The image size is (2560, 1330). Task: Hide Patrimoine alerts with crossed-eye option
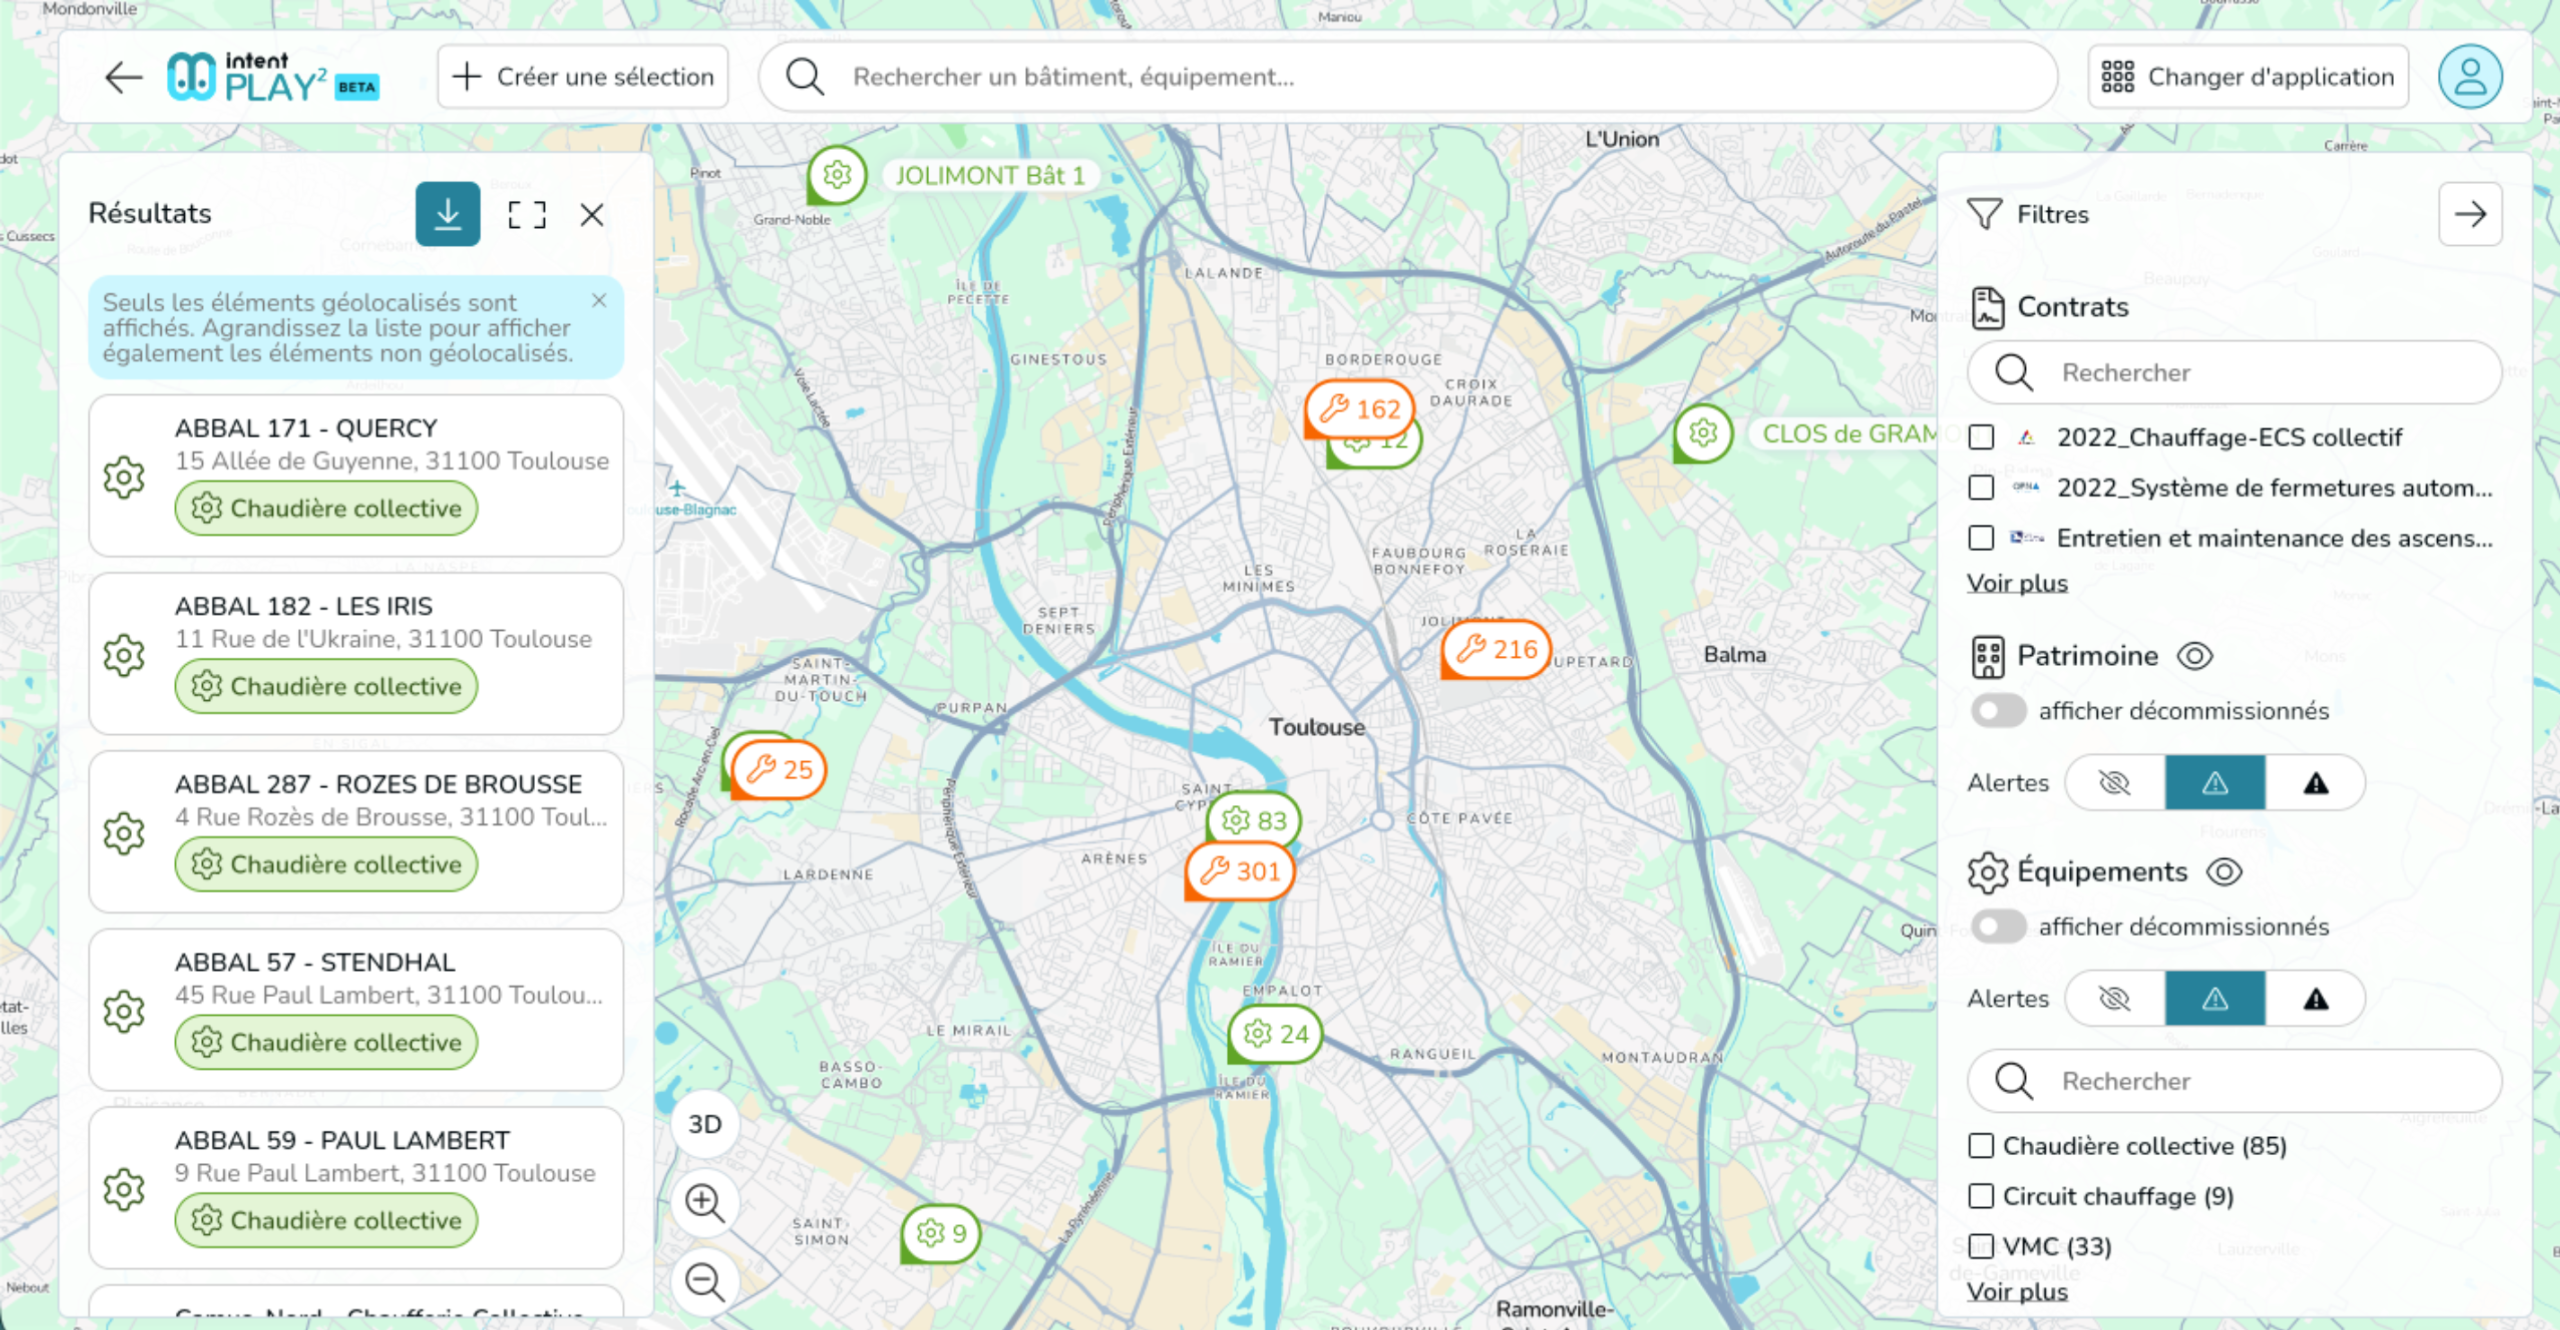[x=2115, y=782]
